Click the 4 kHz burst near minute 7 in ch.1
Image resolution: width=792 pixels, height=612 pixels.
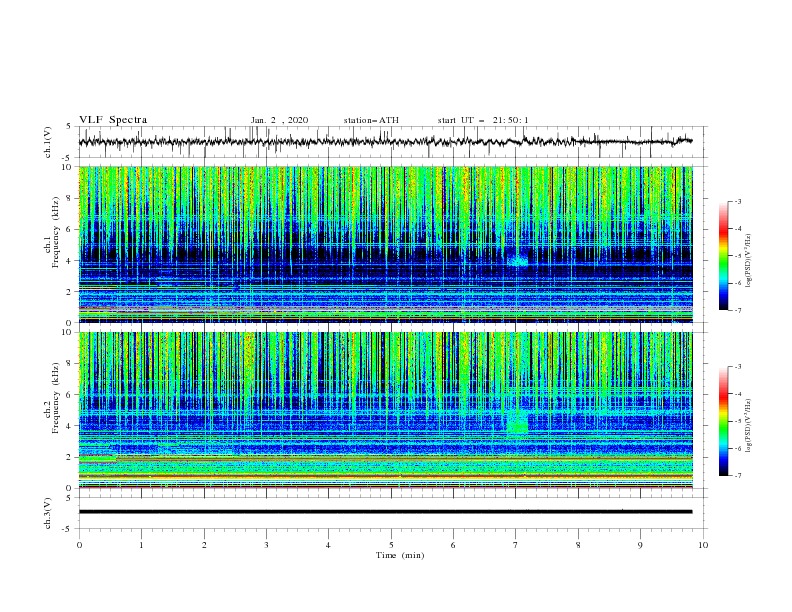pyautogui.click(x=518, y=261)
